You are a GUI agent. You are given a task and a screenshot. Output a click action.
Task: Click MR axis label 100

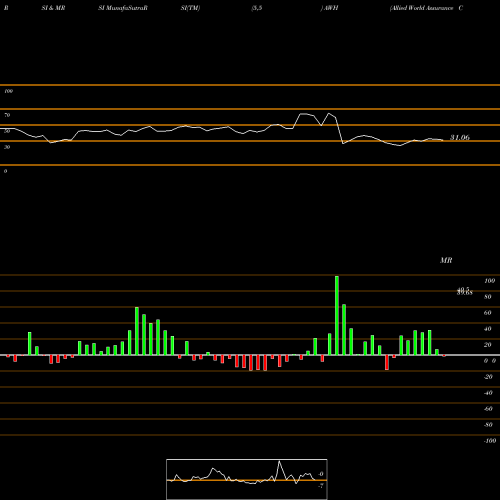tap(489, 281)
